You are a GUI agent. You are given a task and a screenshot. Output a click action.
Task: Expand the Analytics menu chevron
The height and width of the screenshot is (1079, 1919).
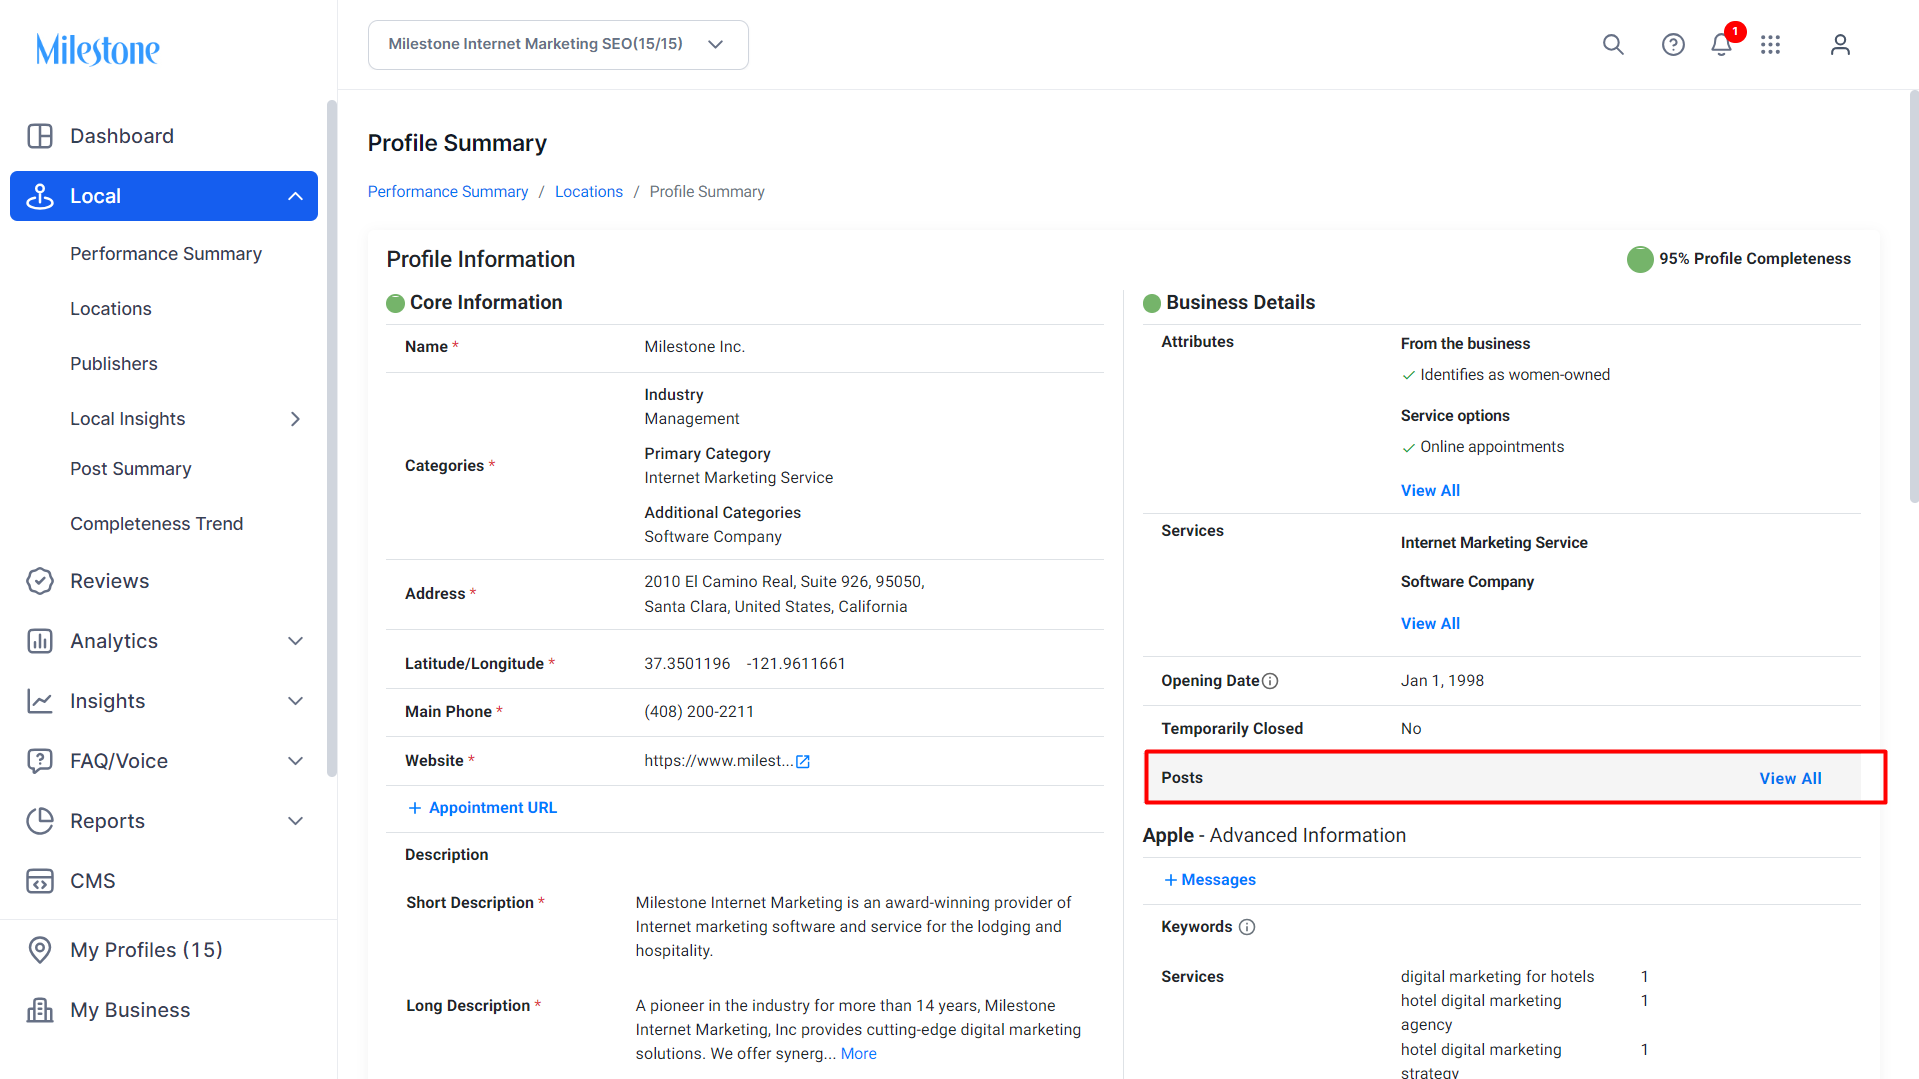coord(295,641)
